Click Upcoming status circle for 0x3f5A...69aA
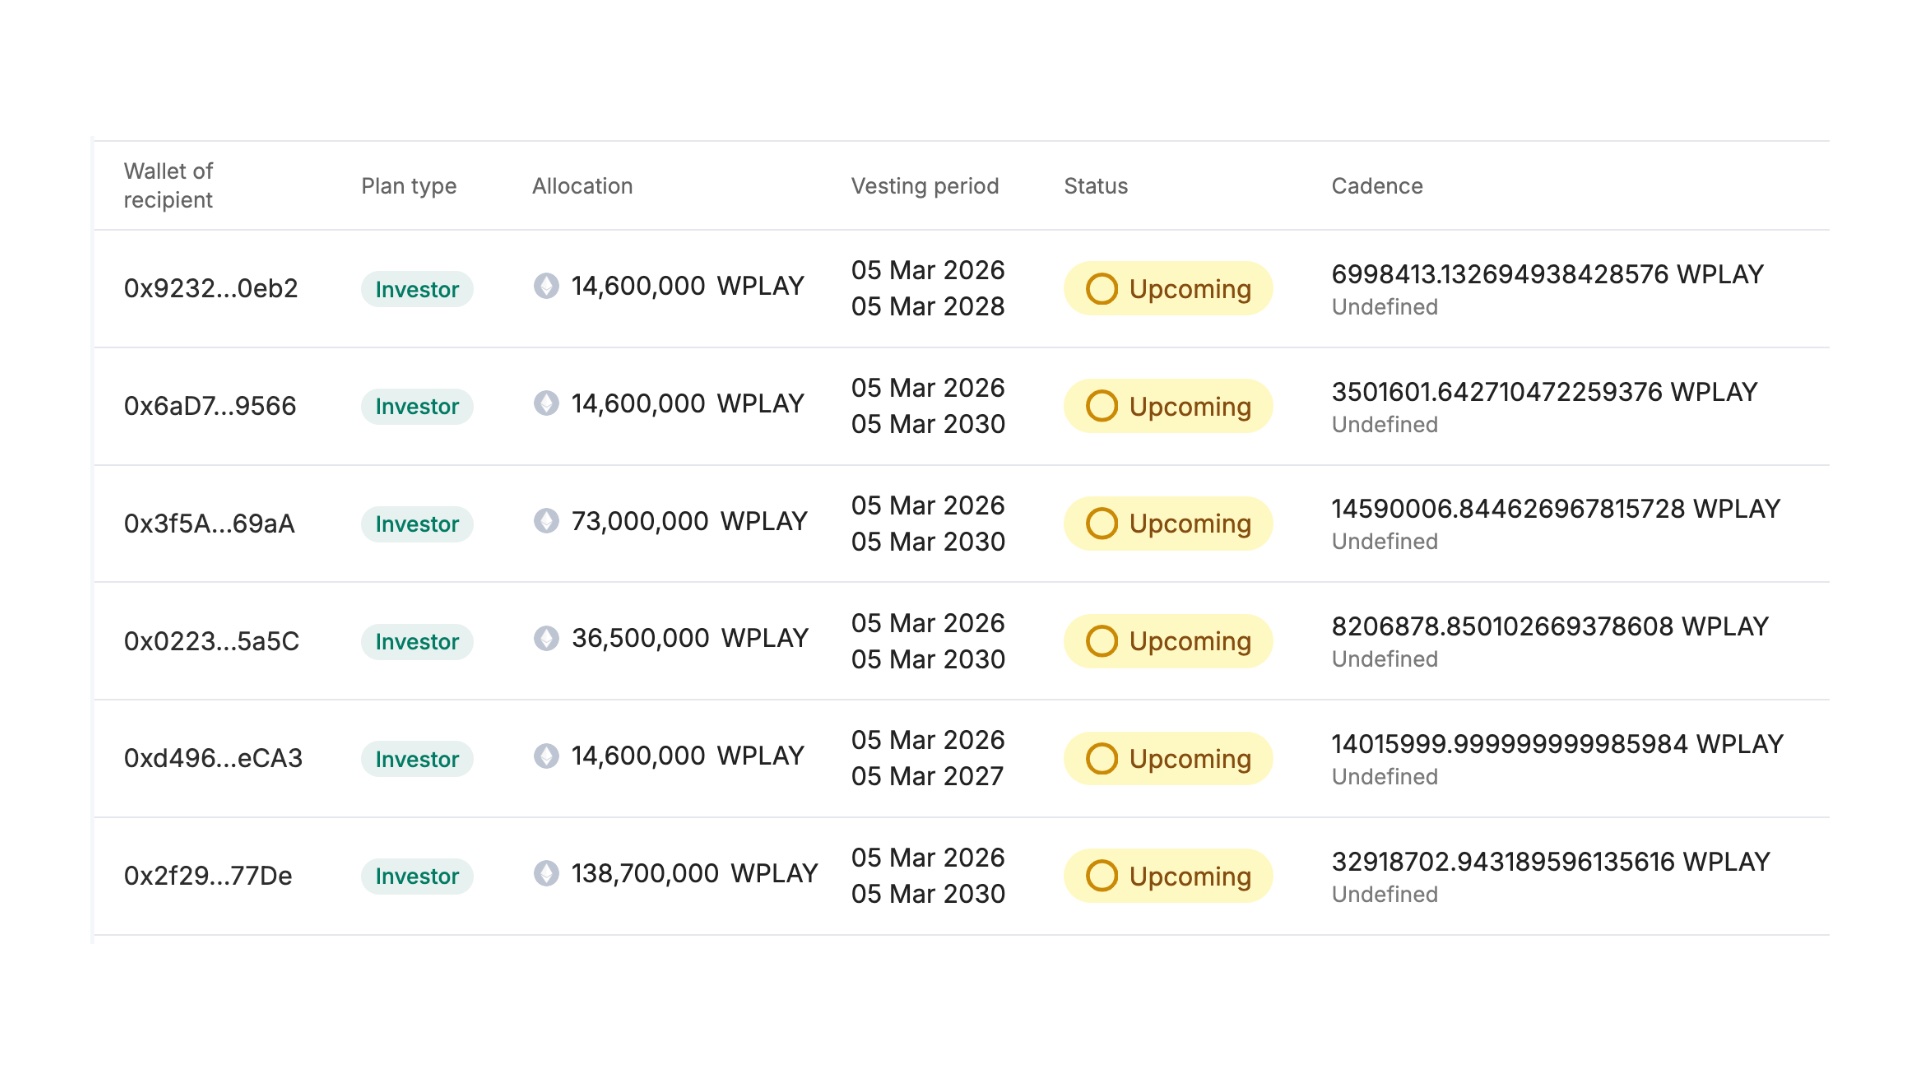This screenshot has height=1080, width=1920. point(1102,524)
